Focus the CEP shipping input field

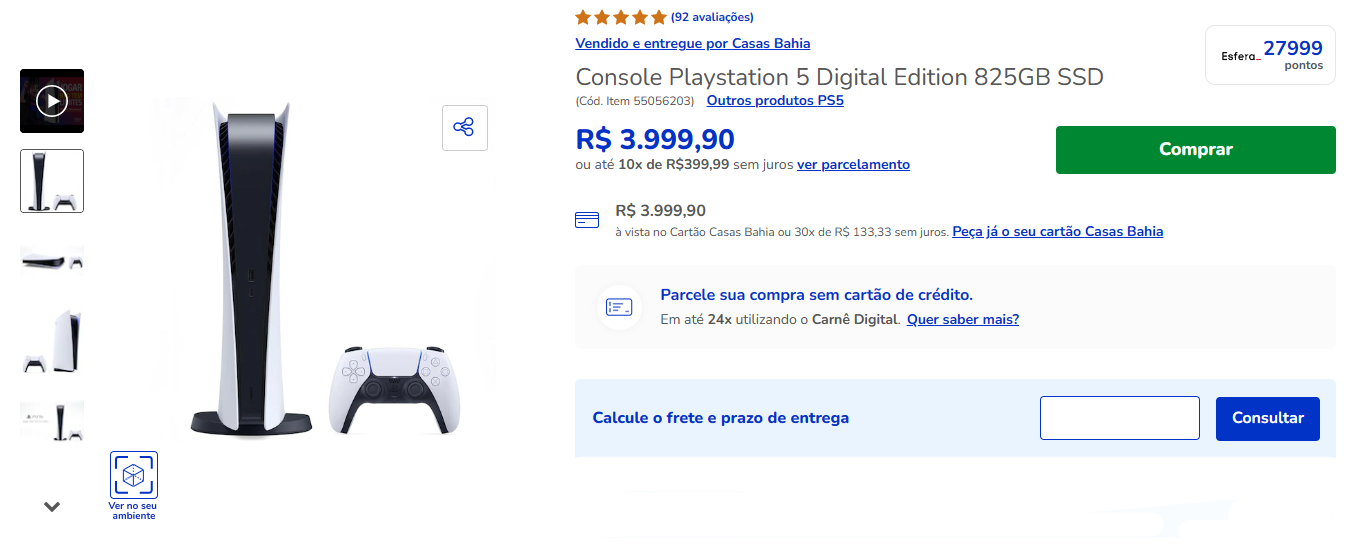pos(1120,418)
